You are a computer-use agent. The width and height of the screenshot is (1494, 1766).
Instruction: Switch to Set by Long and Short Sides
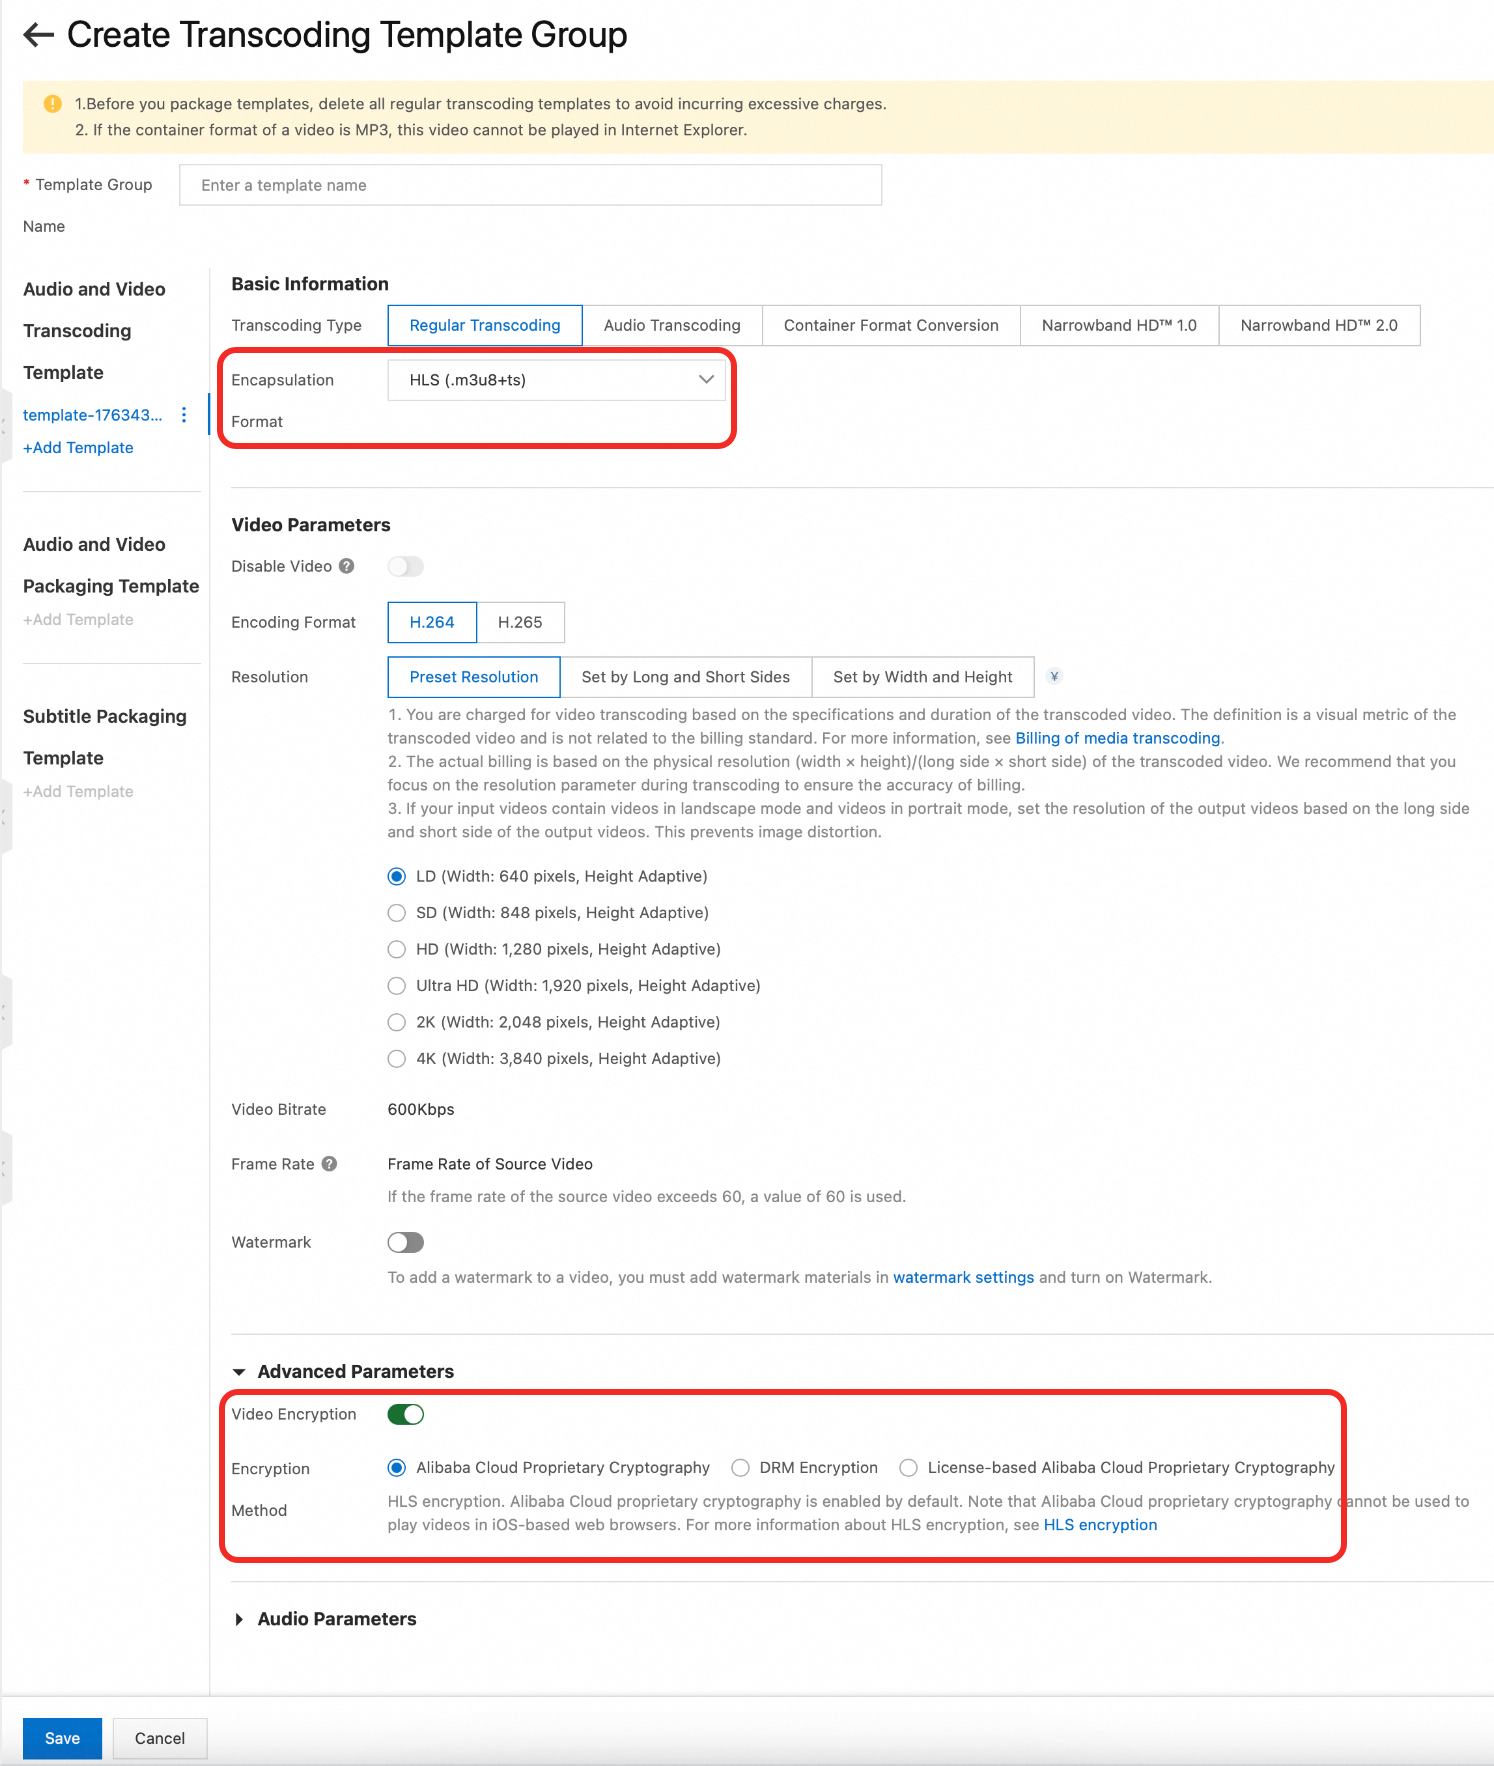[x=686, y=677]
